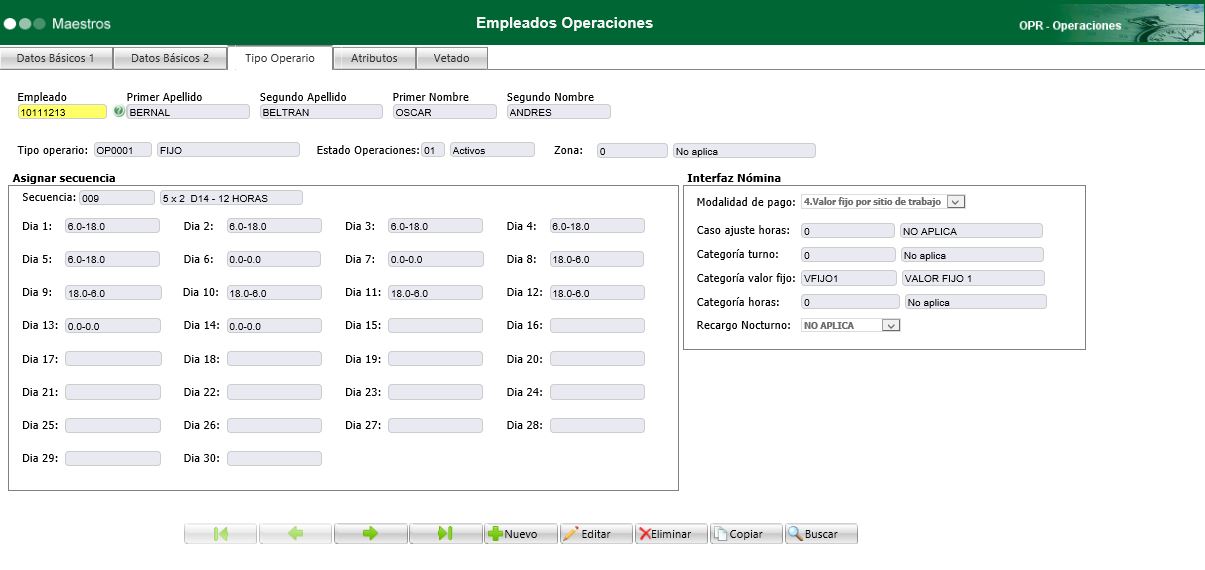1205x570 pixels.
Task: Switch to the Vetado tab
Action: coord(451,58)
